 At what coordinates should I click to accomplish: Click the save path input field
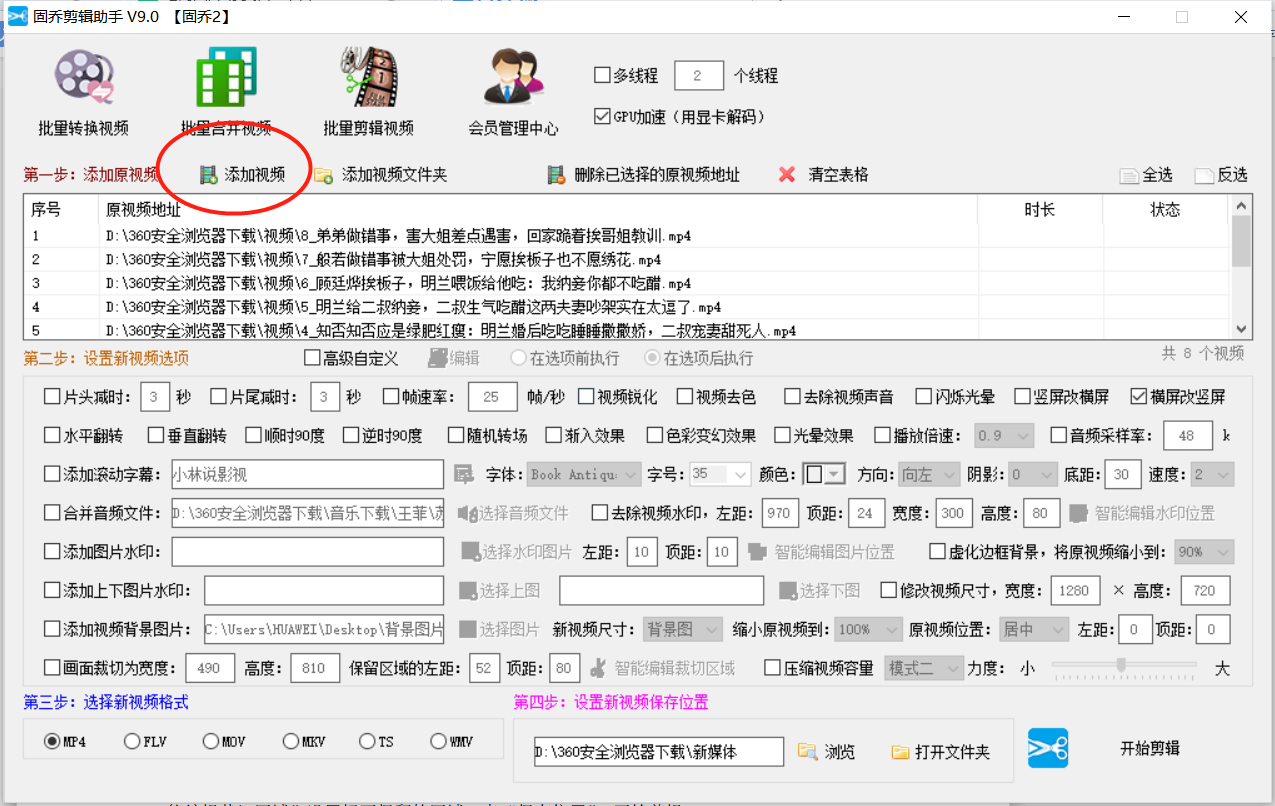tap(659, 751)
